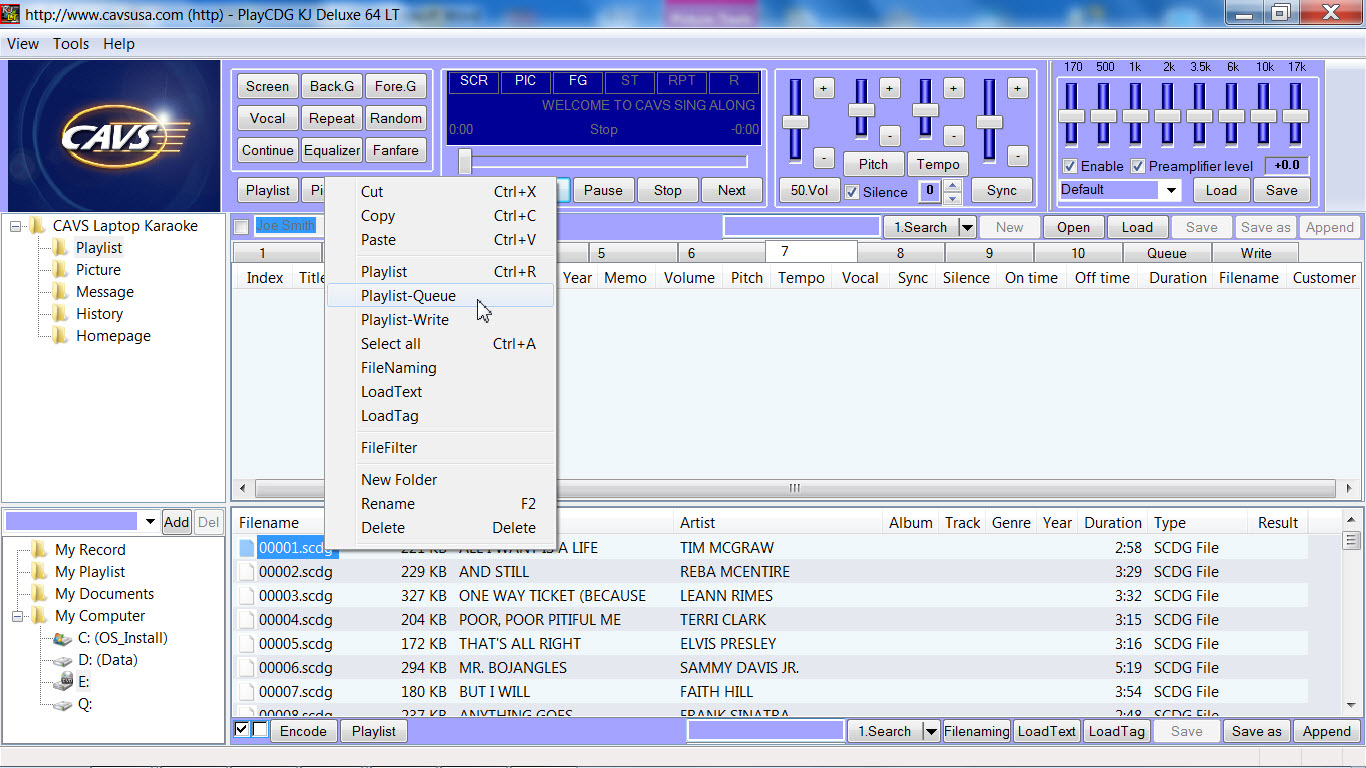Click the file icon beside 00002.scdg
Viewport: 1366px width, 768px height.
click(x=246, y=572)
